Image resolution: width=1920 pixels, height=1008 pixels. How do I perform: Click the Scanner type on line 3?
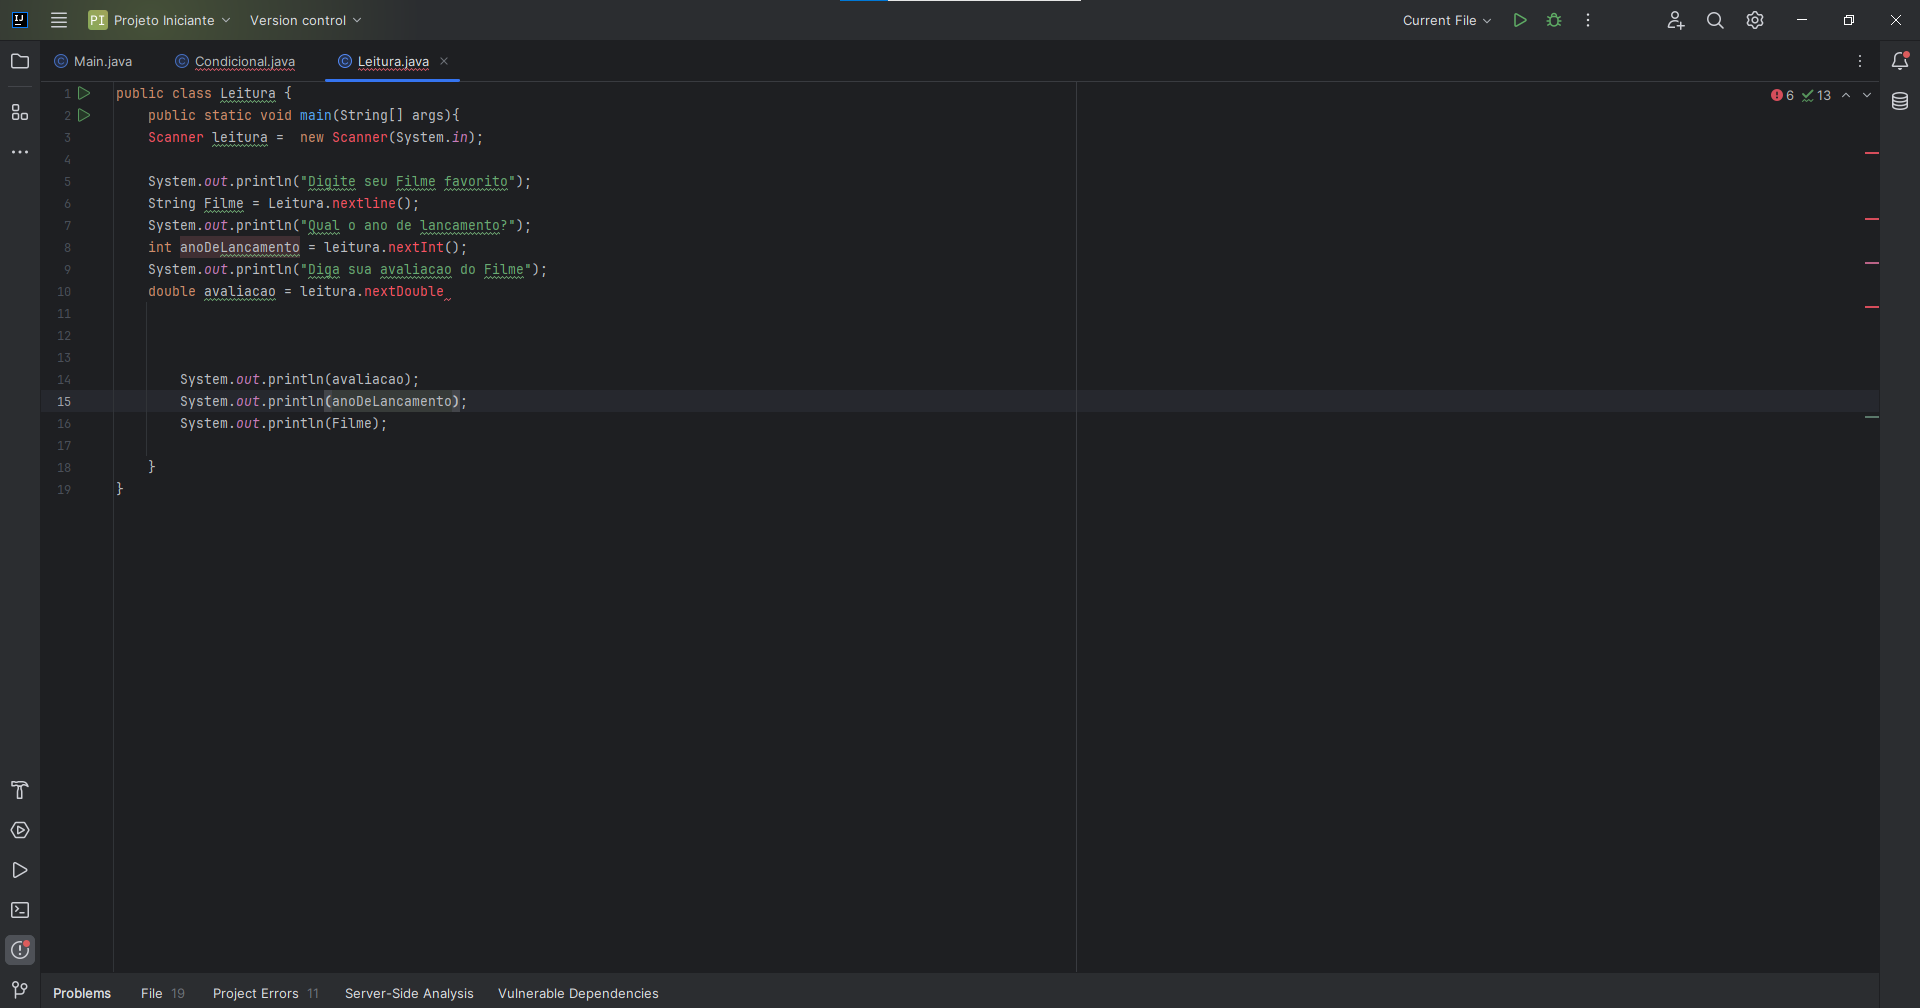(x=176, y=137)
